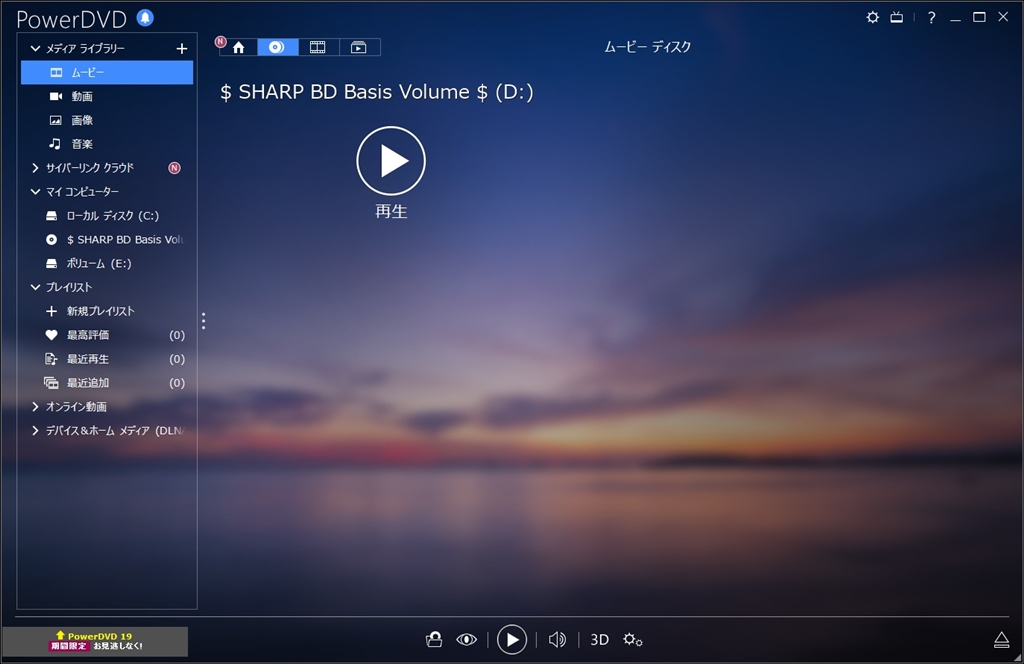Collapse the プレイリスト section
Screen dimensions: 1024x664
[35, 287]
